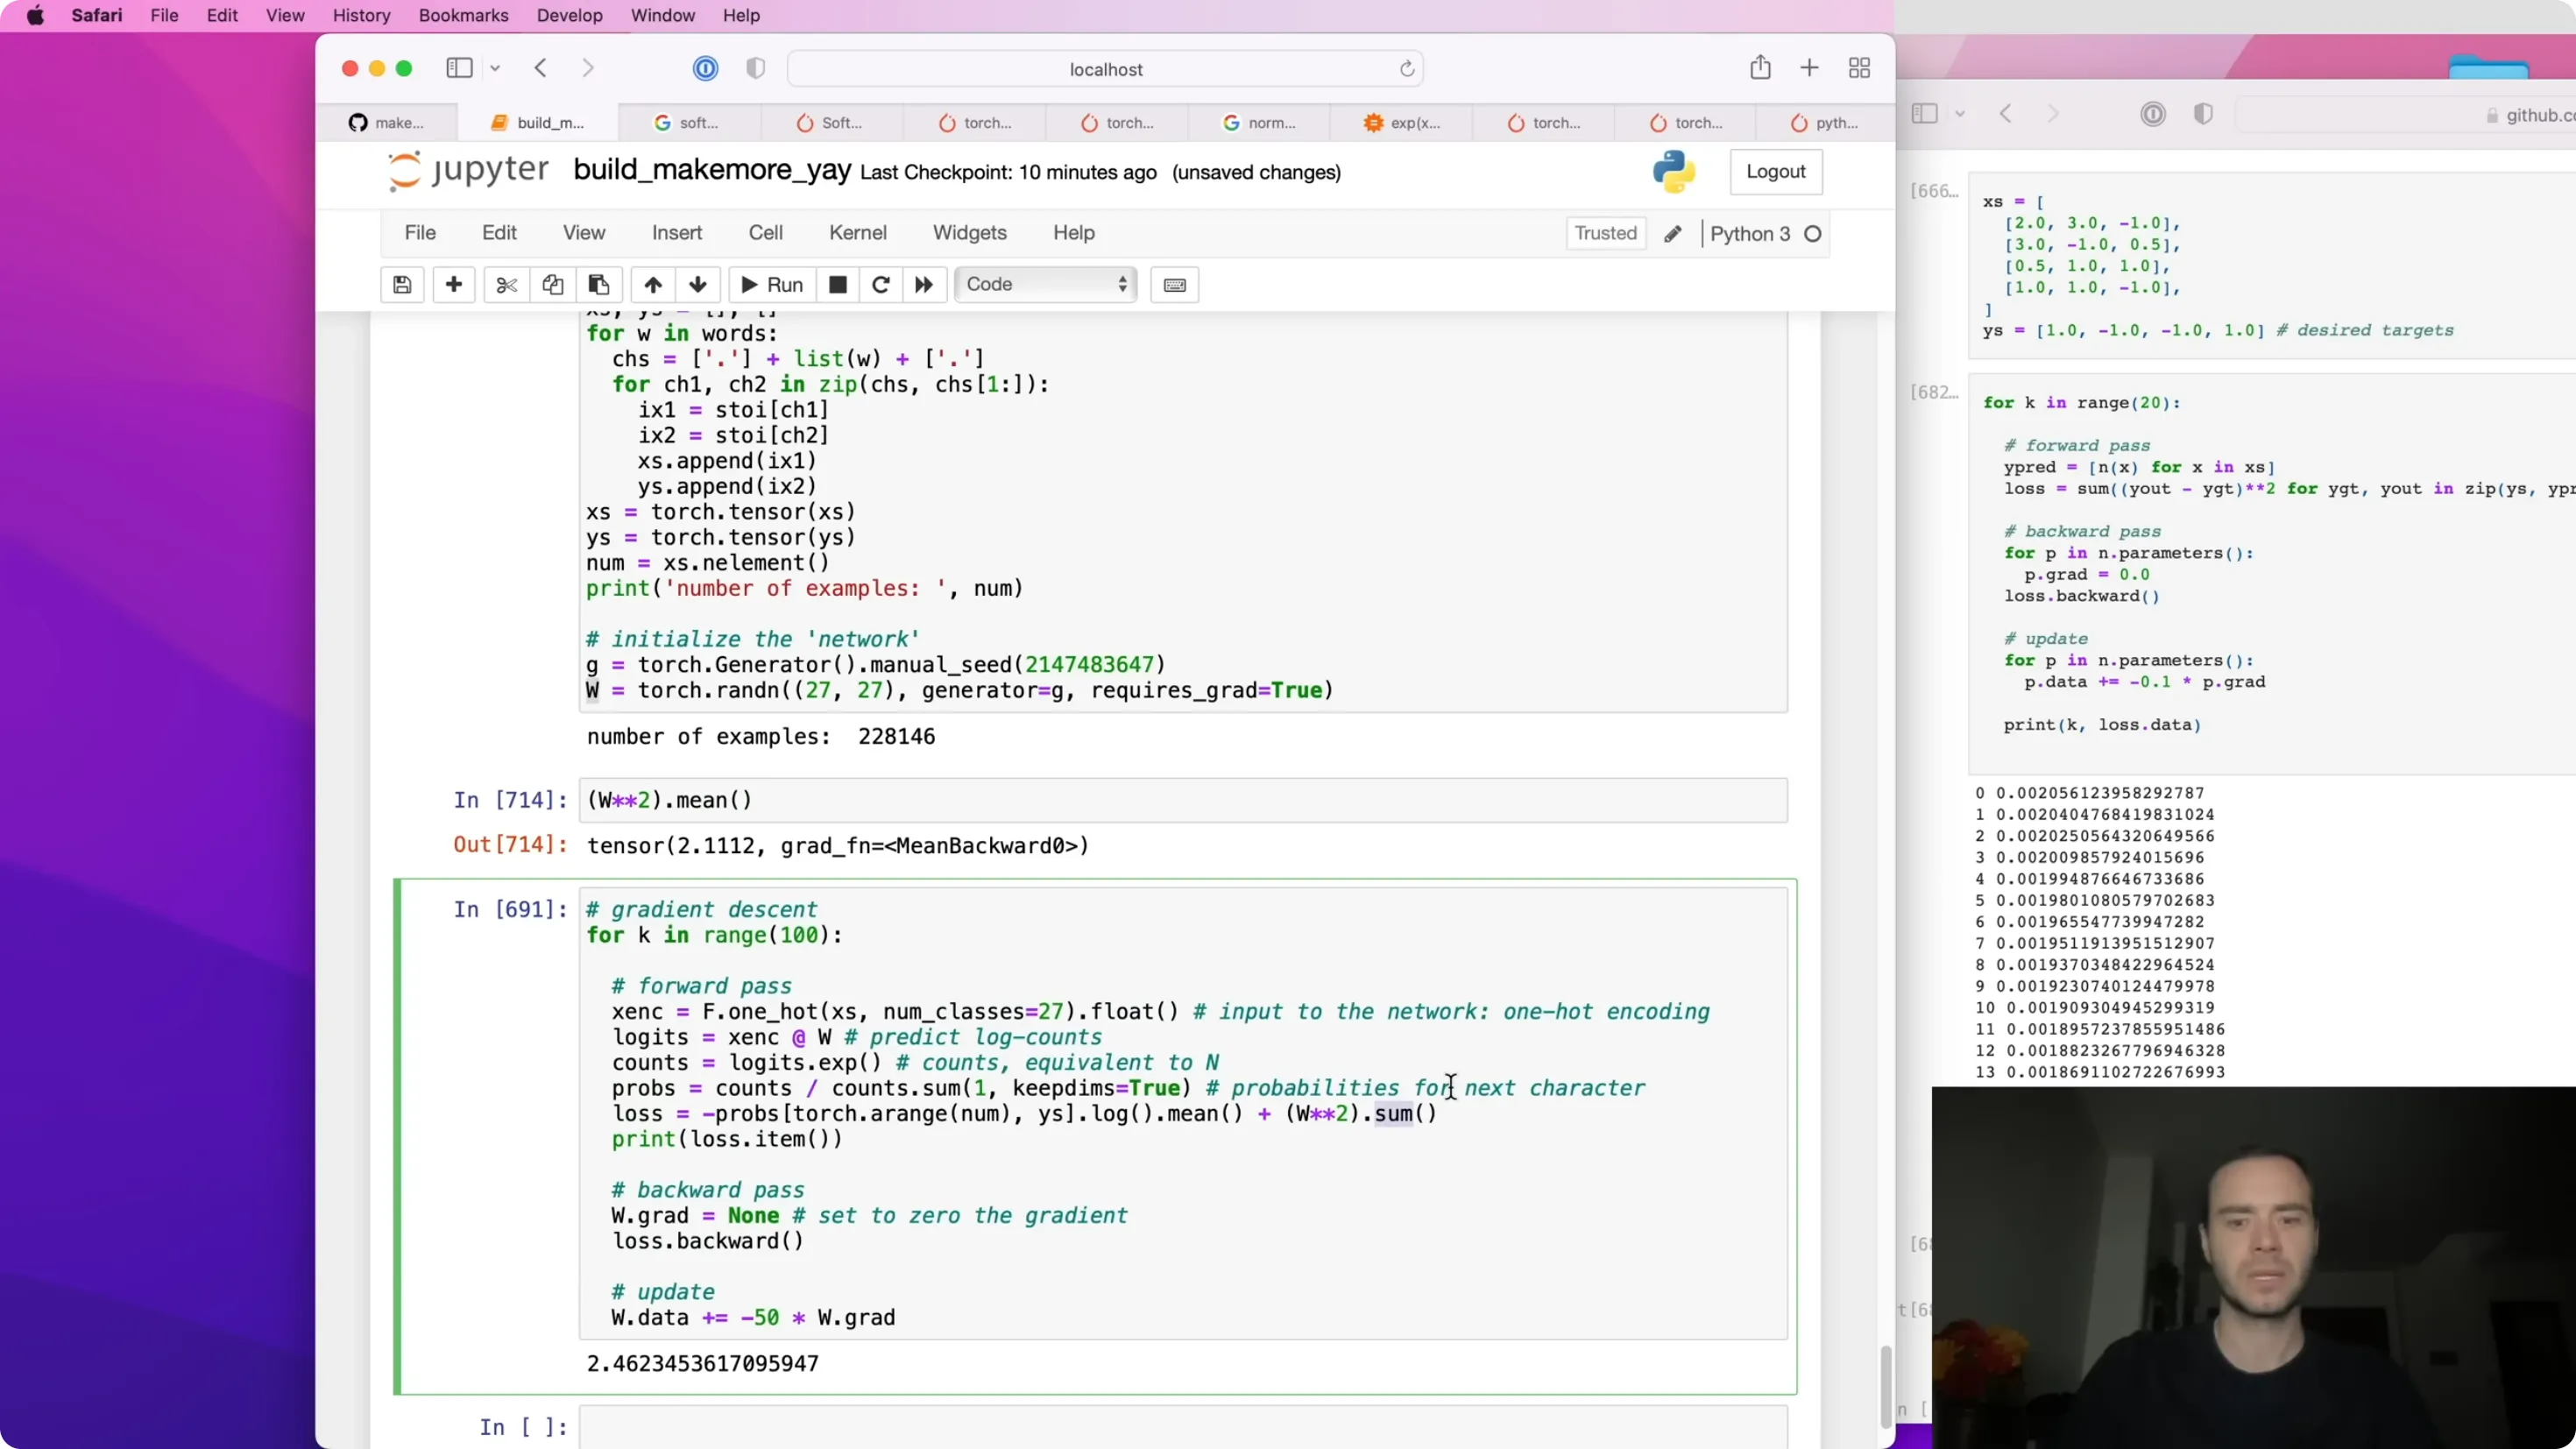The height and width of the screenshot is (1449, 2576).
Task: Interrupt the kernel with the stop icon
Action: point(838,285)
